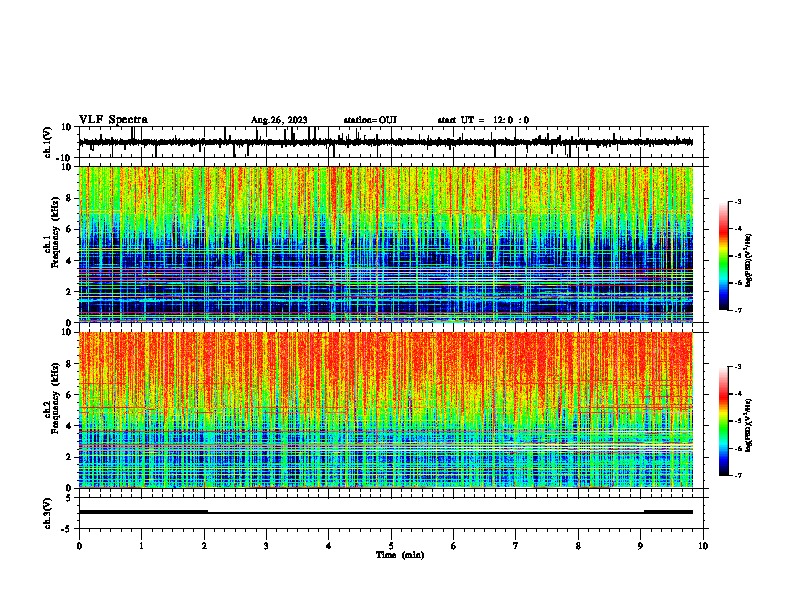The height and width of the screenshot is (612, 792).
Task: Click the "Time (min)" x-axis label
Action: pos(400,555)
